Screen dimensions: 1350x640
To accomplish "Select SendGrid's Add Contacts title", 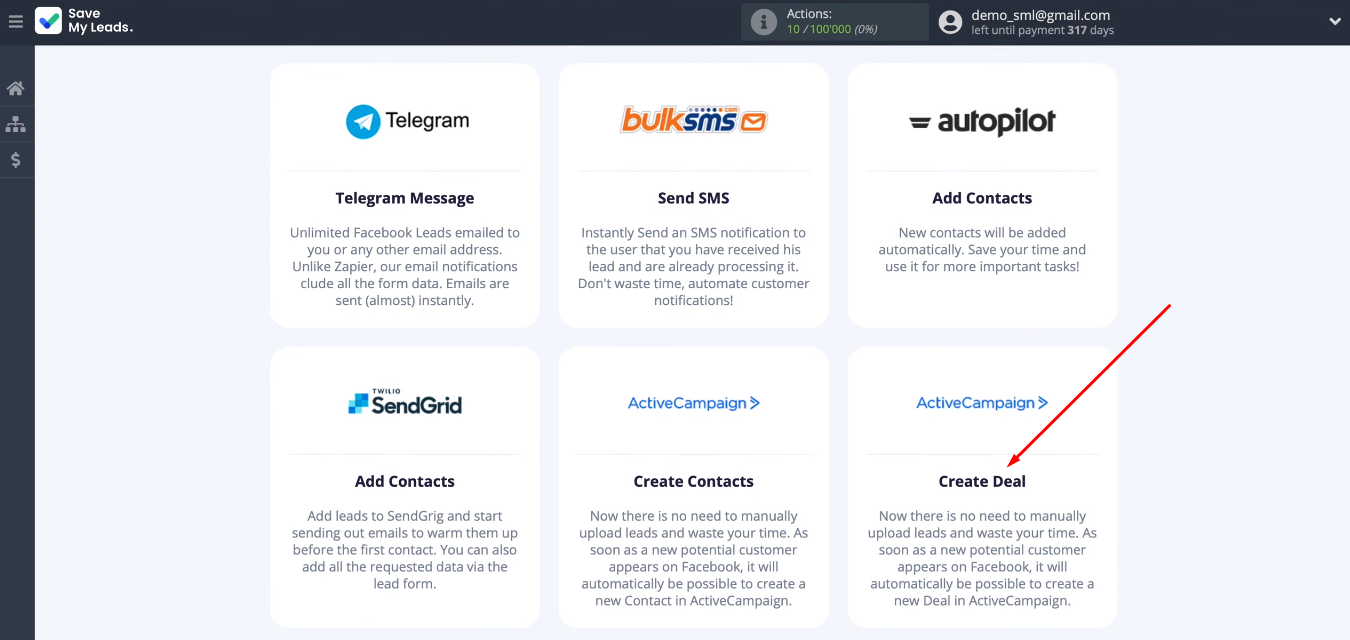I will (405, 481).
